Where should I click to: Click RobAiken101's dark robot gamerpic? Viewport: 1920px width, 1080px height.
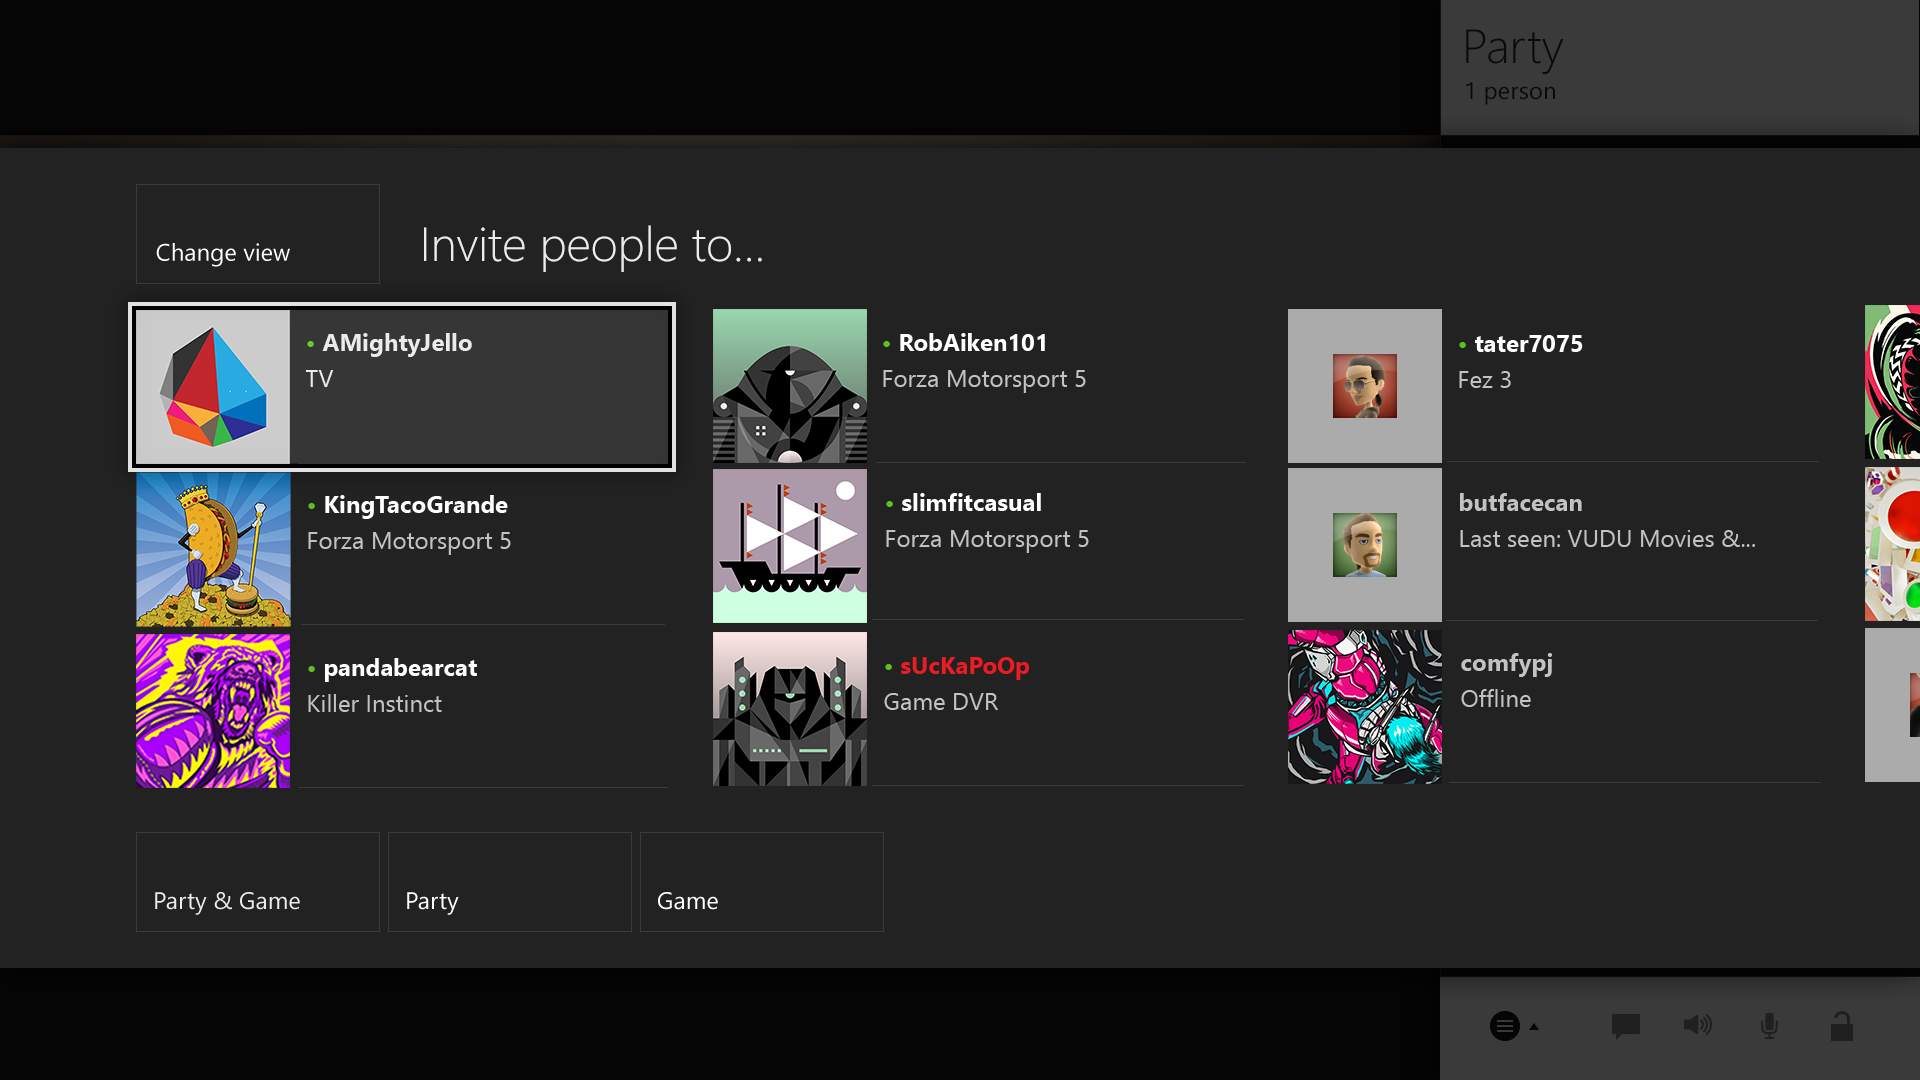click(789, 386)
